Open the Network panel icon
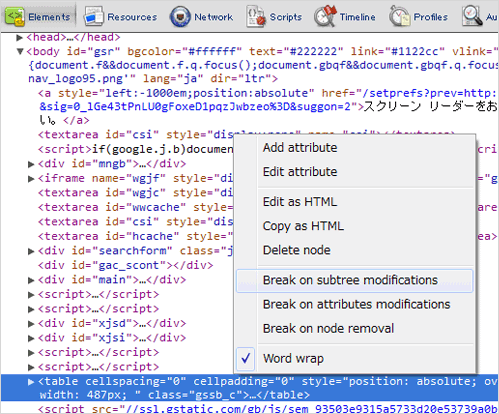The image size is (499, 414). (x=180, y=16)
